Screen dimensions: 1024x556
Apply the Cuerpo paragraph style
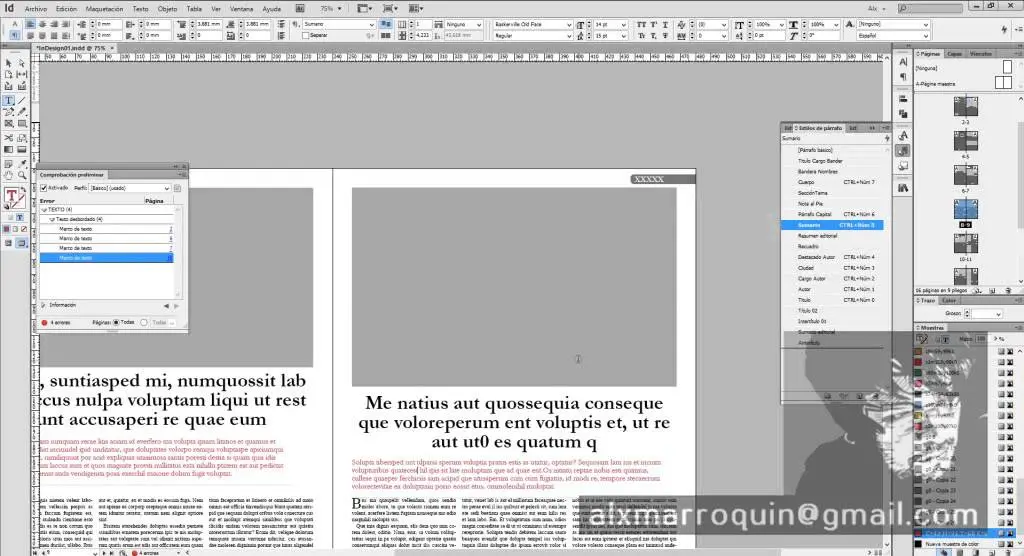click(x=833, y=182)
